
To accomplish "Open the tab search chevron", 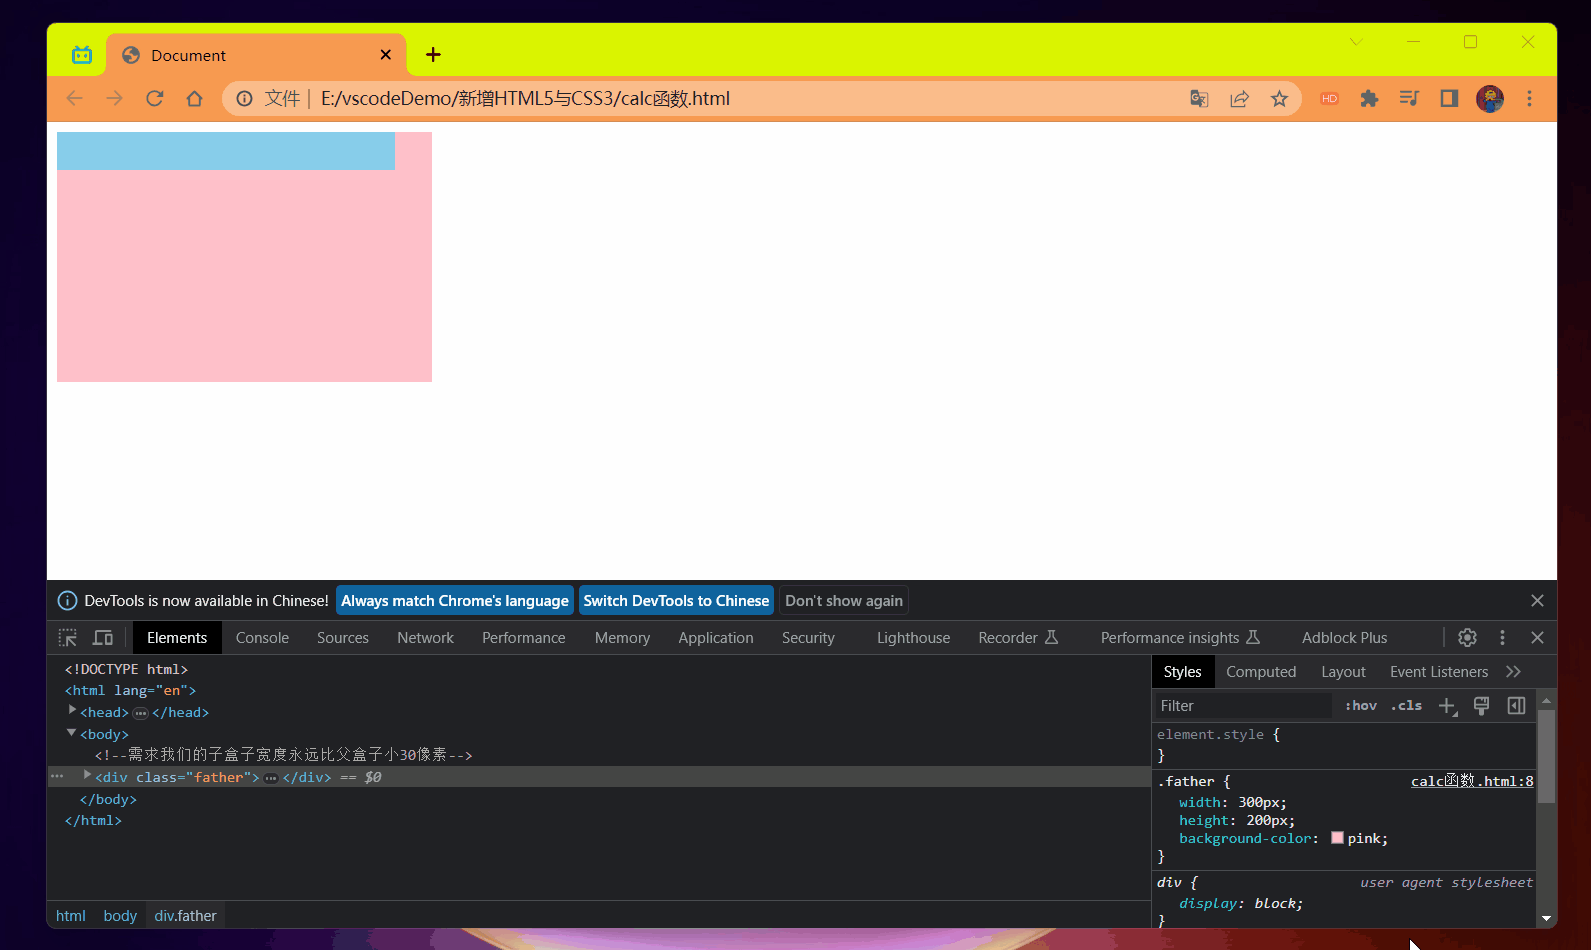I will pos(1356,42).
